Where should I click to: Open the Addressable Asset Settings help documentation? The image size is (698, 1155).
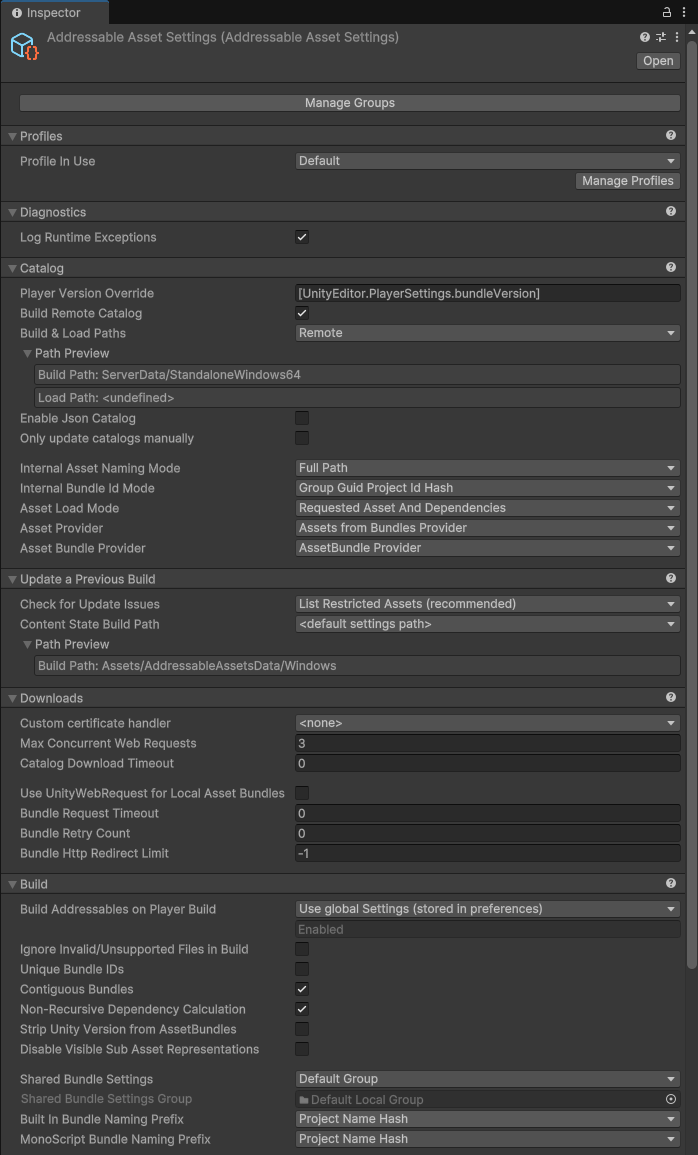click(x=643, y=37)
